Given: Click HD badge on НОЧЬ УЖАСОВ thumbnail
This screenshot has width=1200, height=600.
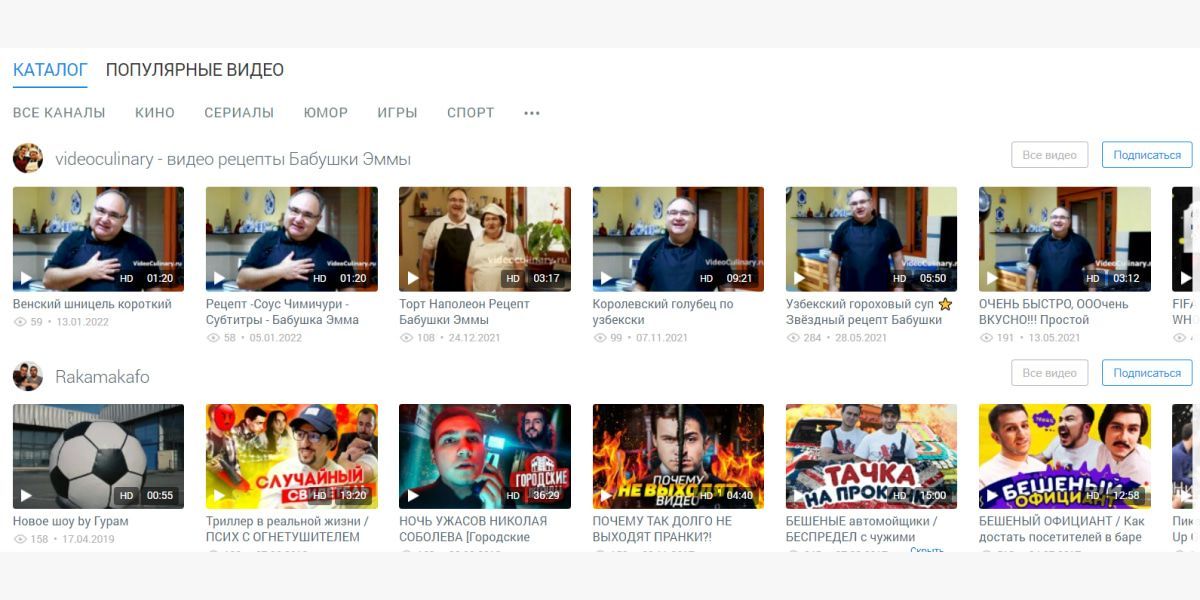Looking at the screenshot, I should point(513,495).
